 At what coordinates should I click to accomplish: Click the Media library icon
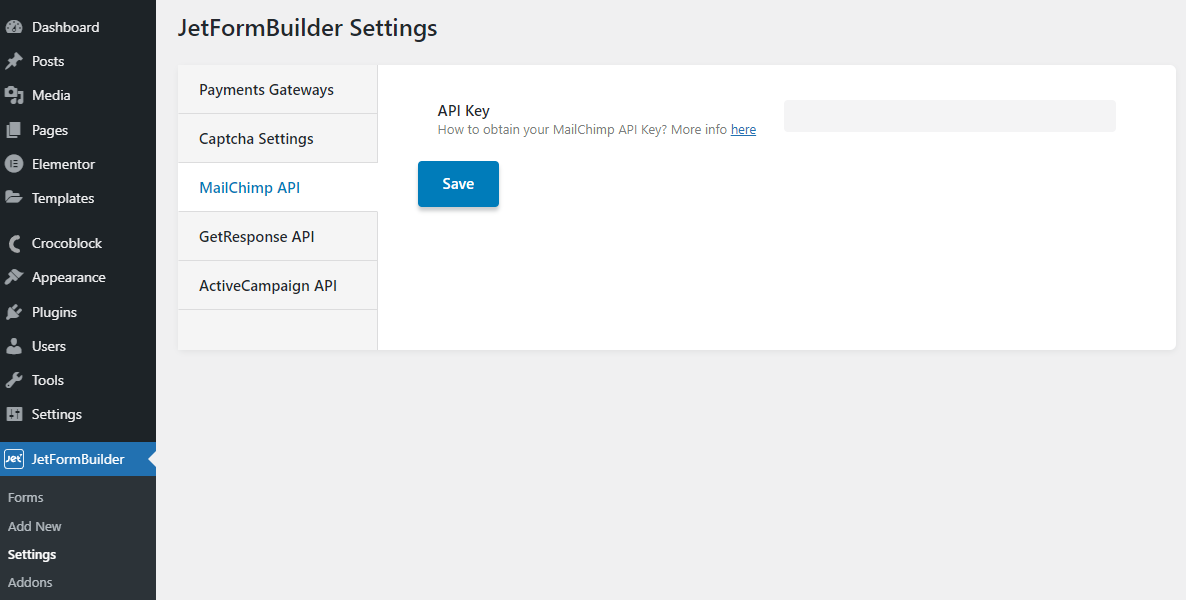(14, 95)
